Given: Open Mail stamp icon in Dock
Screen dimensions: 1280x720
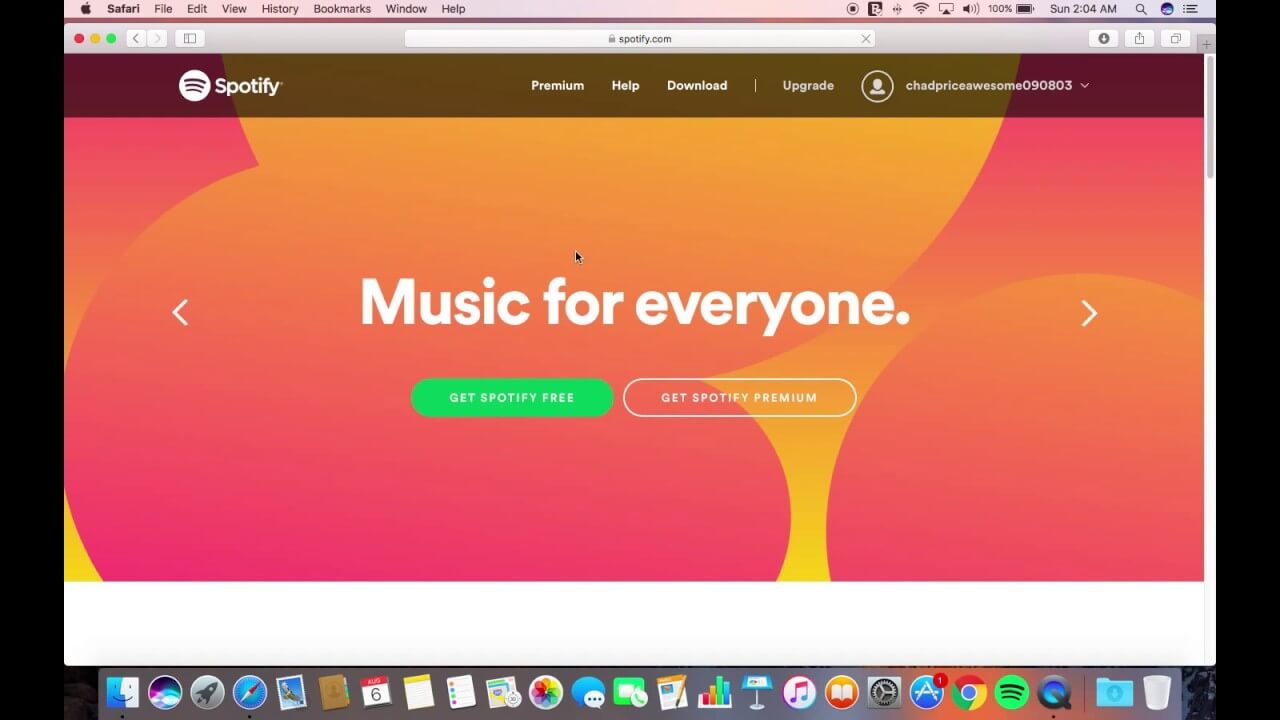Looking at the screenshot, I should coord(291,692).
